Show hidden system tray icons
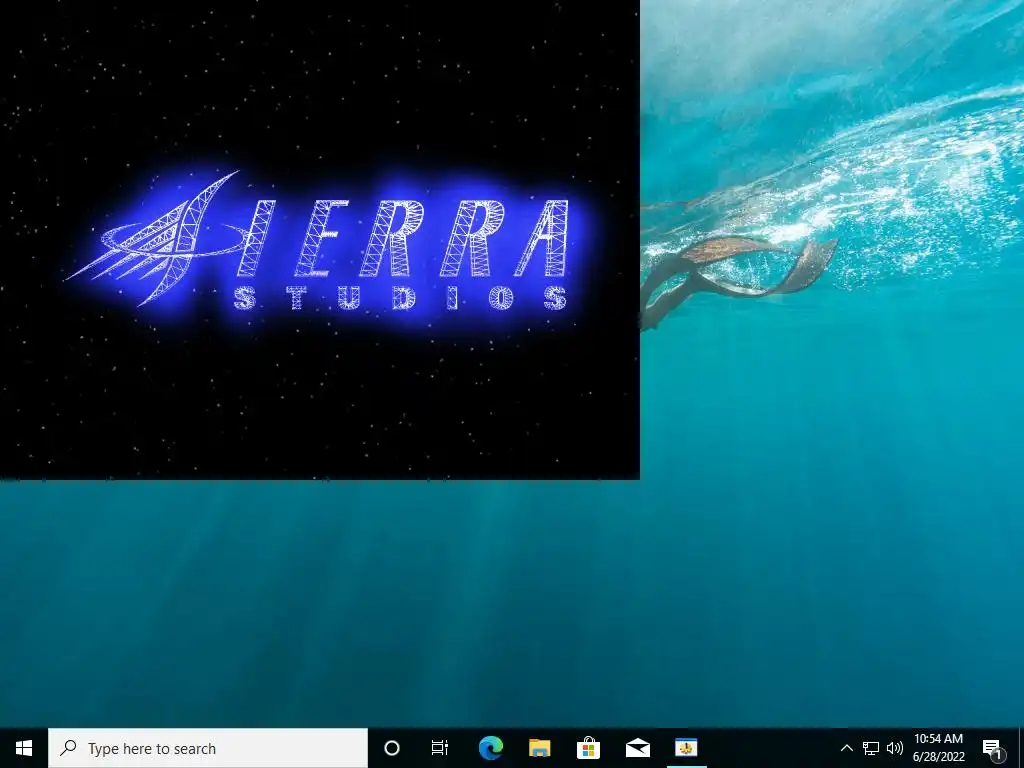This screenshot has width=1024, height=768. coord(846,748)
